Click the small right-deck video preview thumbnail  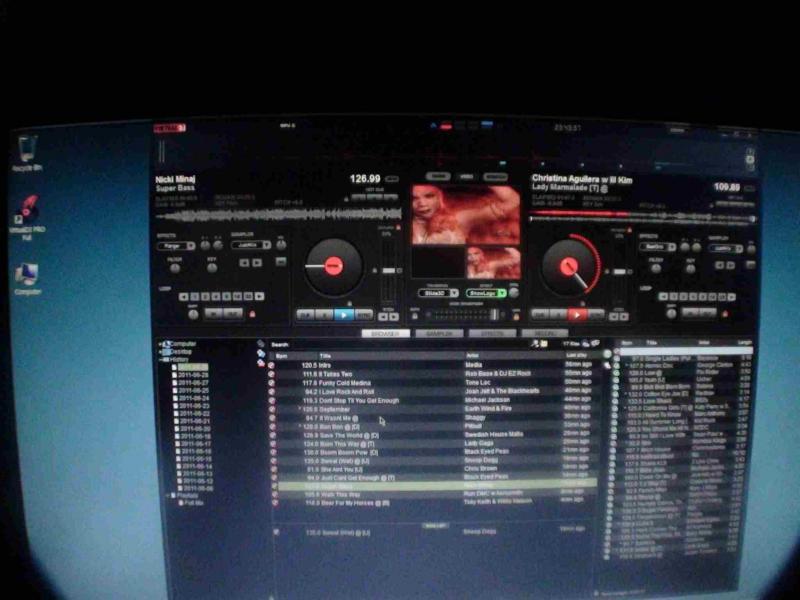click(493, 262)
